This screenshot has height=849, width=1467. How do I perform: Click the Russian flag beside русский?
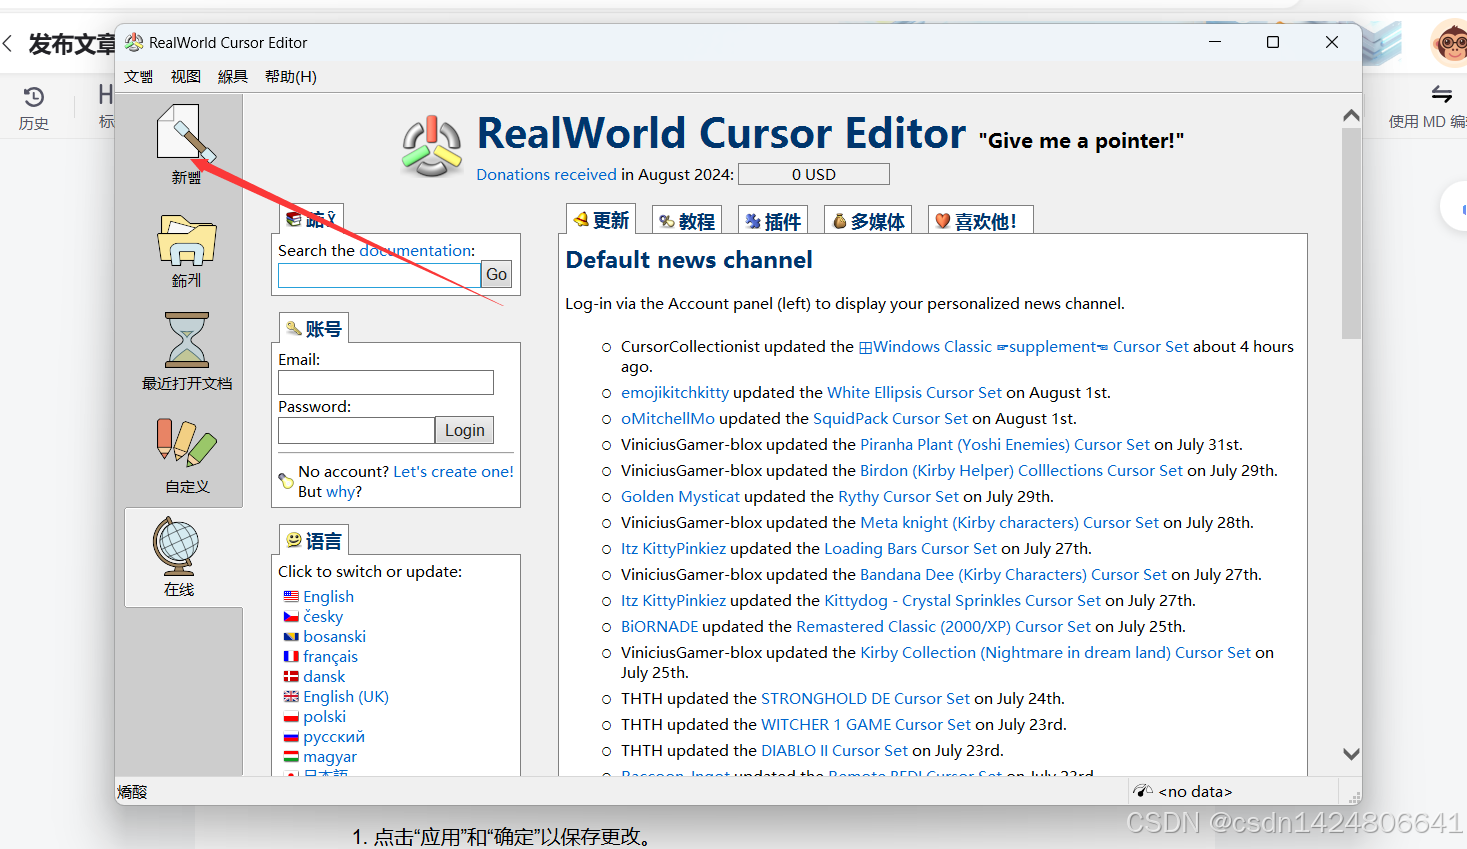[x=291, y=737]
